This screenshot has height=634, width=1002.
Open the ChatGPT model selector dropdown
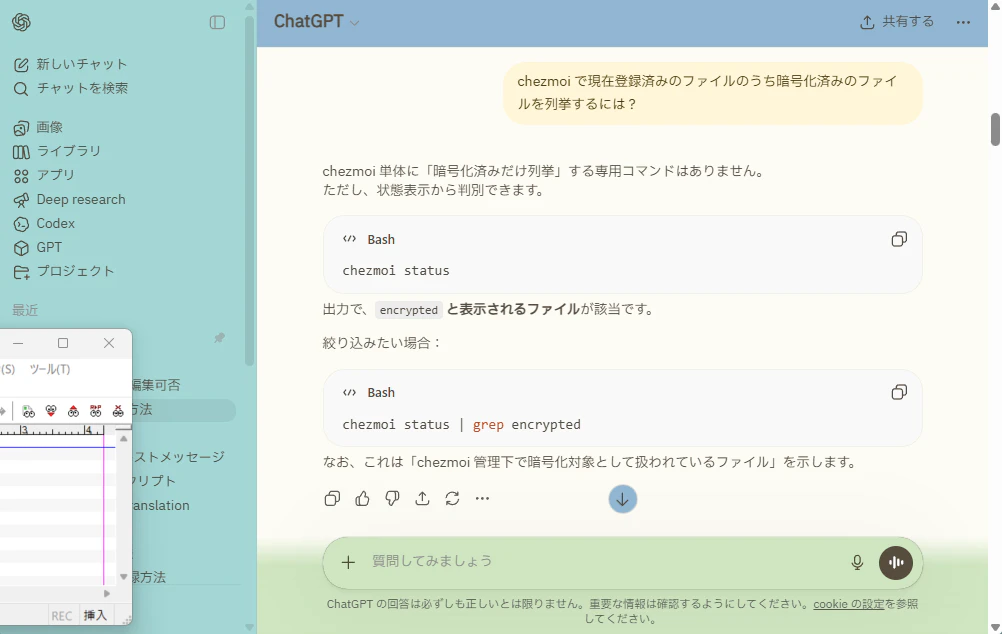pos(316,22)
